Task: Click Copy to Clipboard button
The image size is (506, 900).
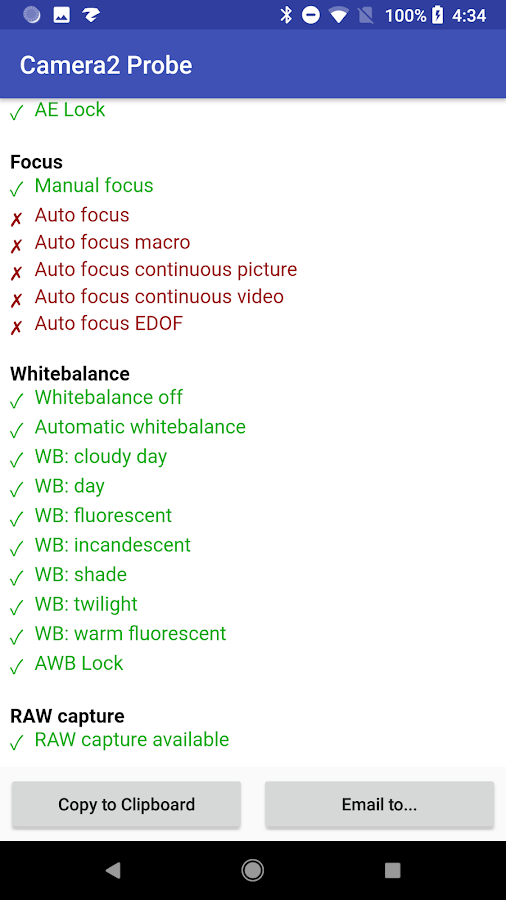Action: [x=126, y=804]
